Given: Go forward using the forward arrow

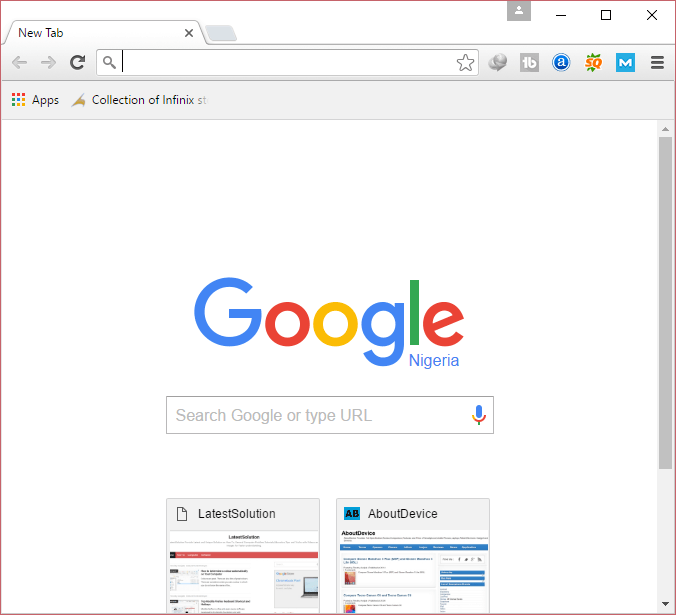Looking at the screenshot, I should 48,63.
